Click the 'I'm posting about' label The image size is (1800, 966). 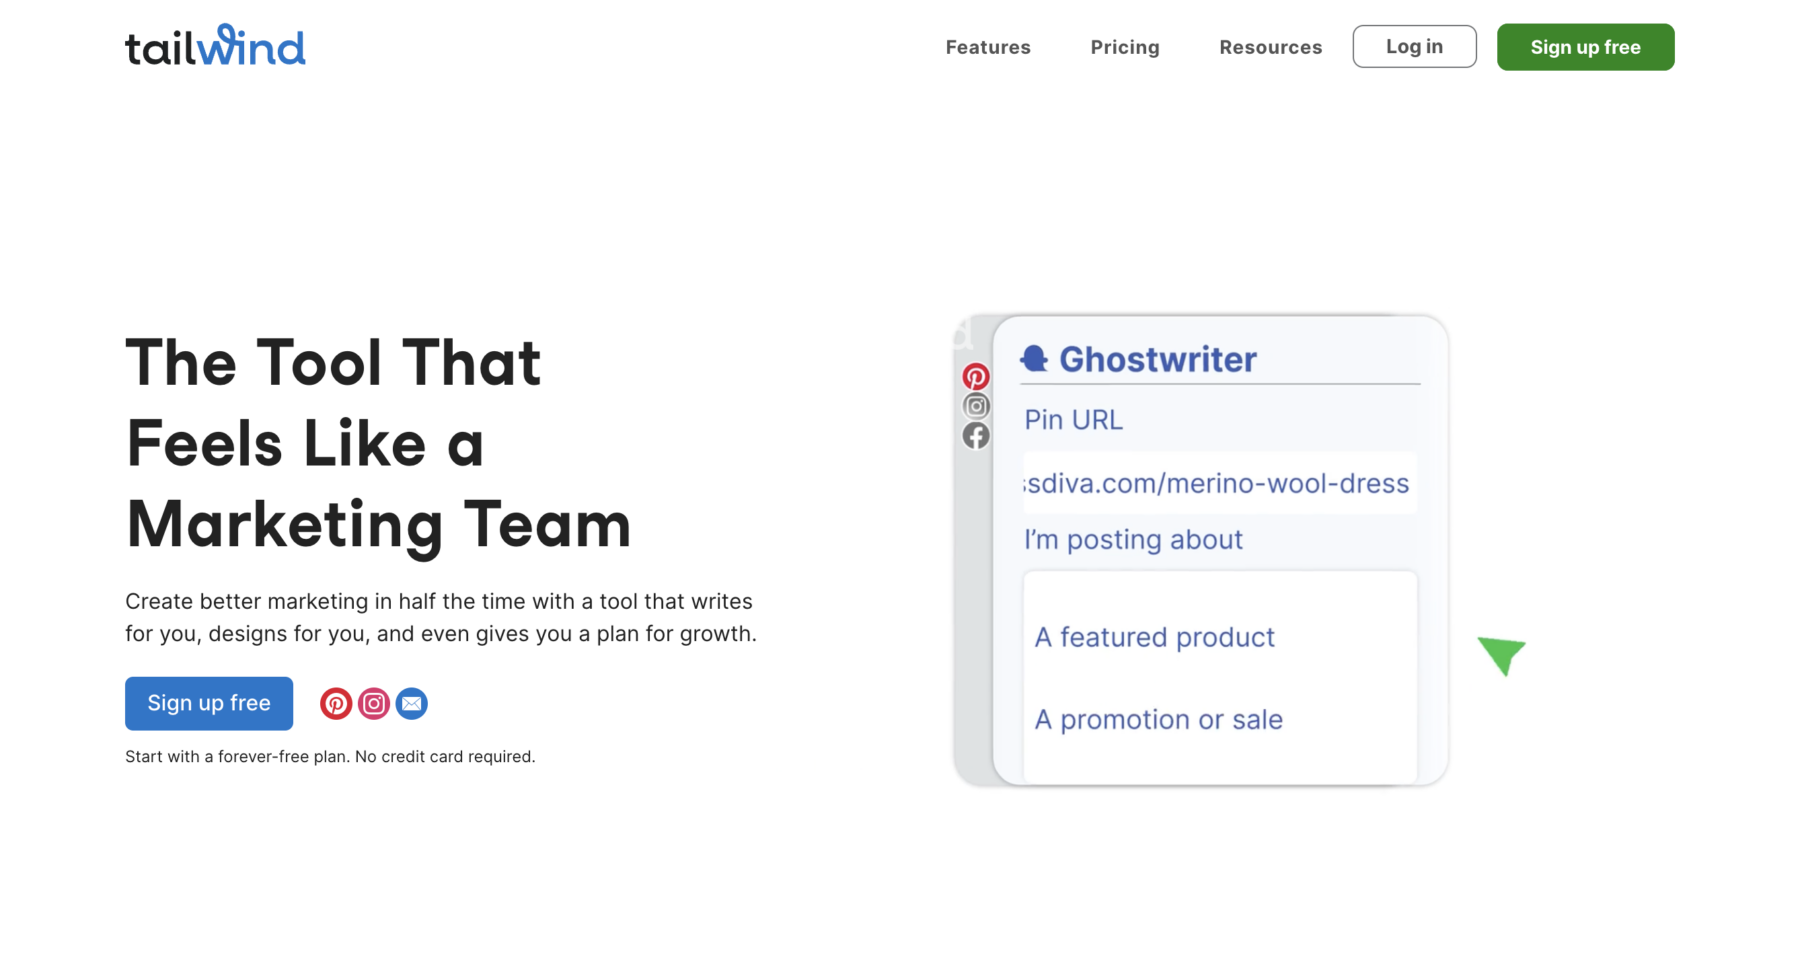click(x=1133, y=540)
